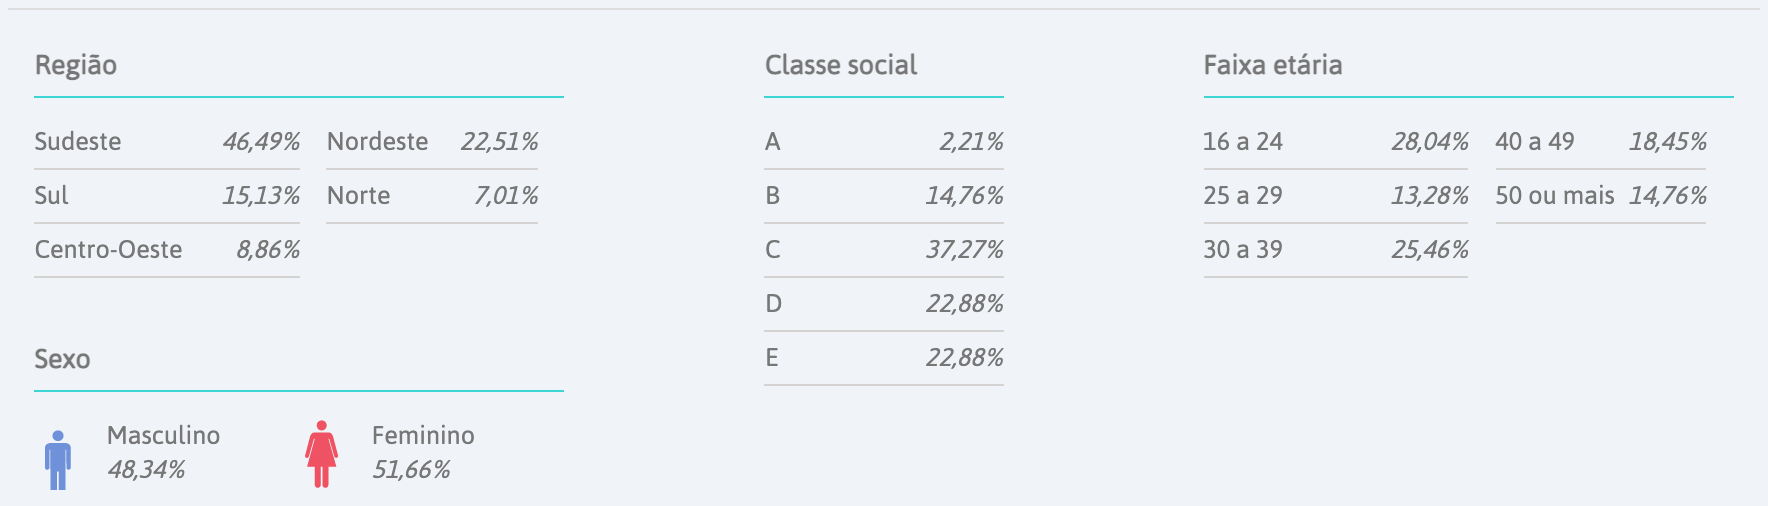1768x506 pixels.
Task: Click social class A row
Action: tap(884, 142)
